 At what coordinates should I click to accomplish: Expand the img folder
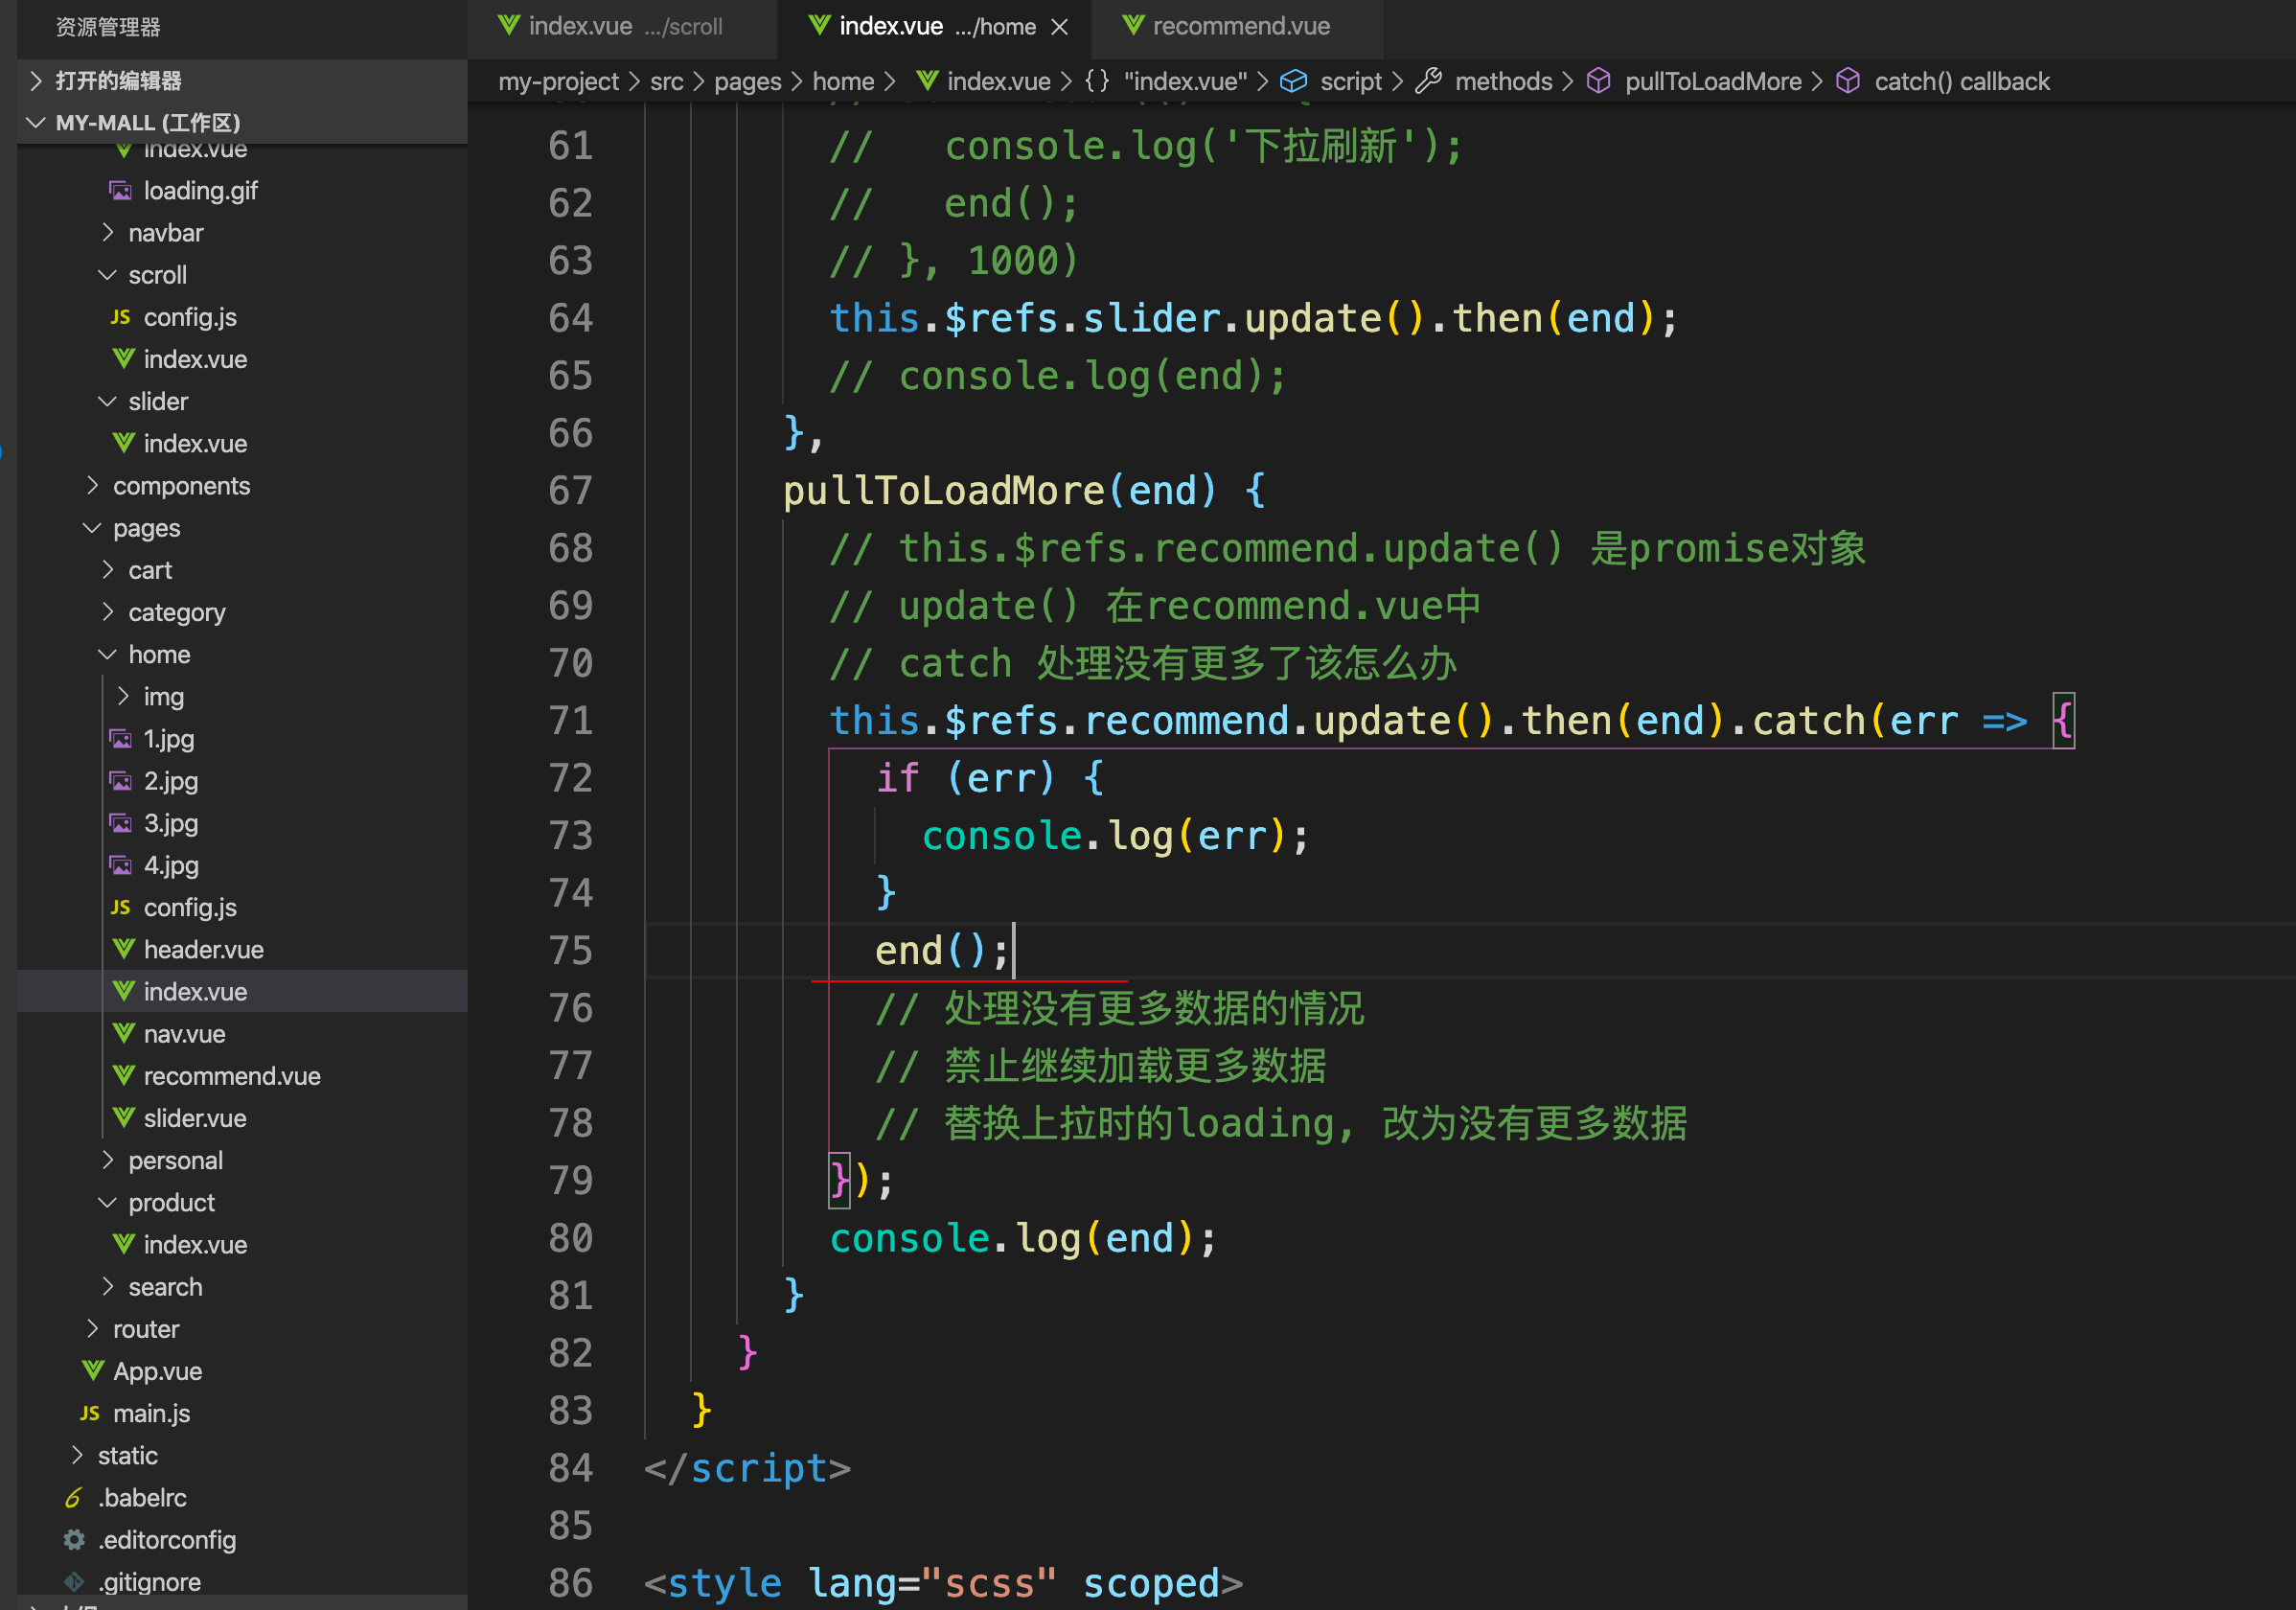pos(123,696)
